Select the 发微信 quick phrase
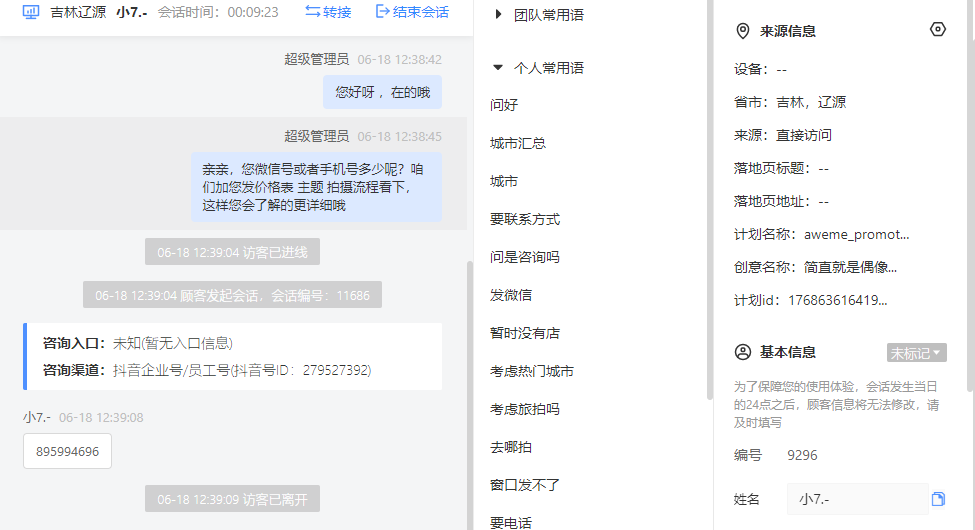Screen dimensions: 975x530 click(x=511, y=295)
